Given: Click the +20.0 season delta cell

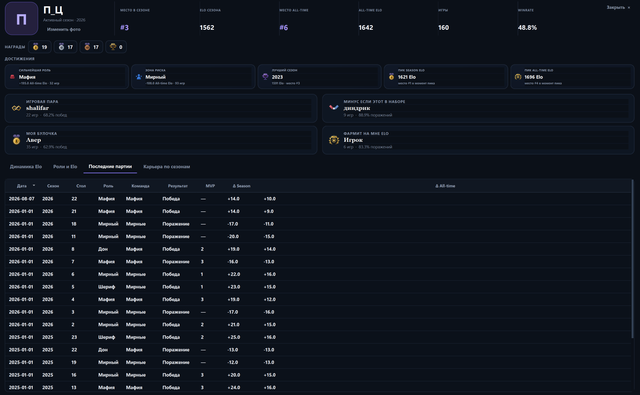Looking at the screenshot, I should click(x=234, y=375).
